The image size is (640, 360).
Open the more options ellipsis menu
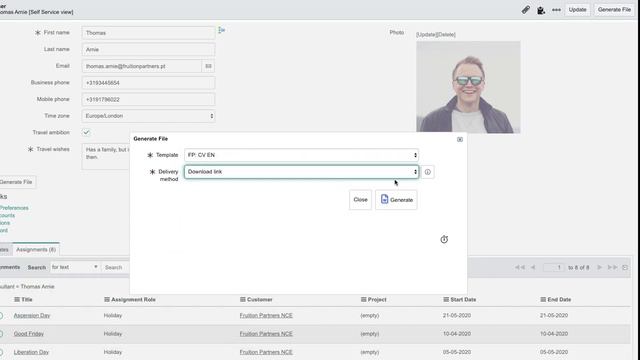(x=556, y=10)
